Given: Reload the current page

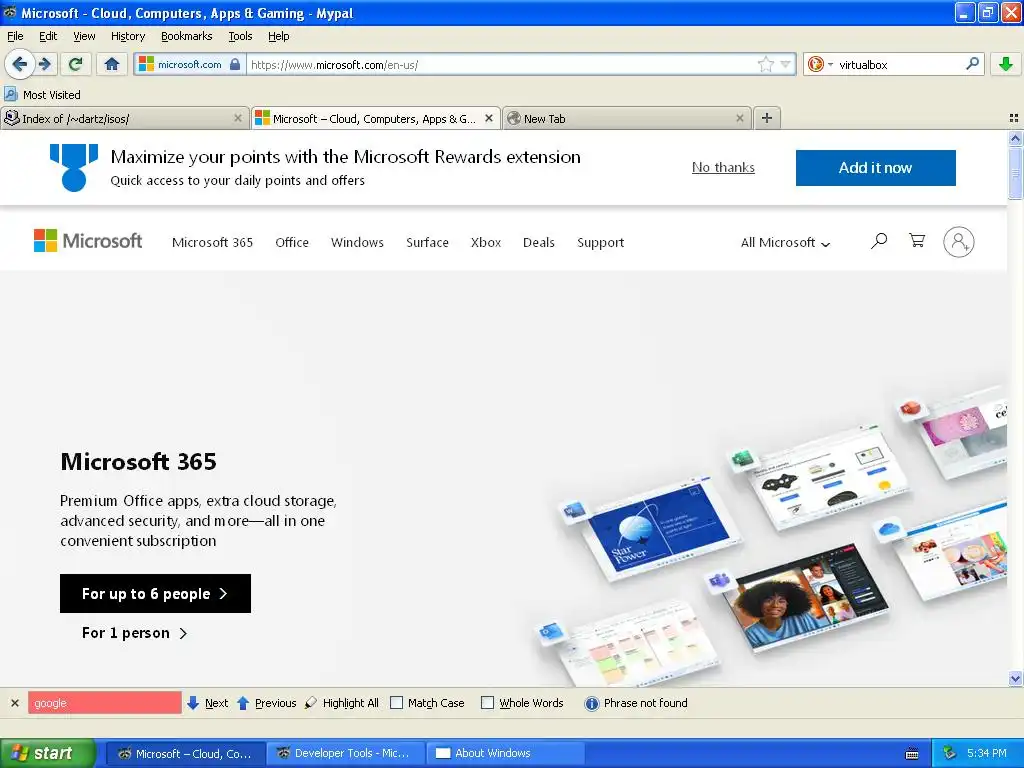Looking at the screenshot, I should click(x=75, y=64).
